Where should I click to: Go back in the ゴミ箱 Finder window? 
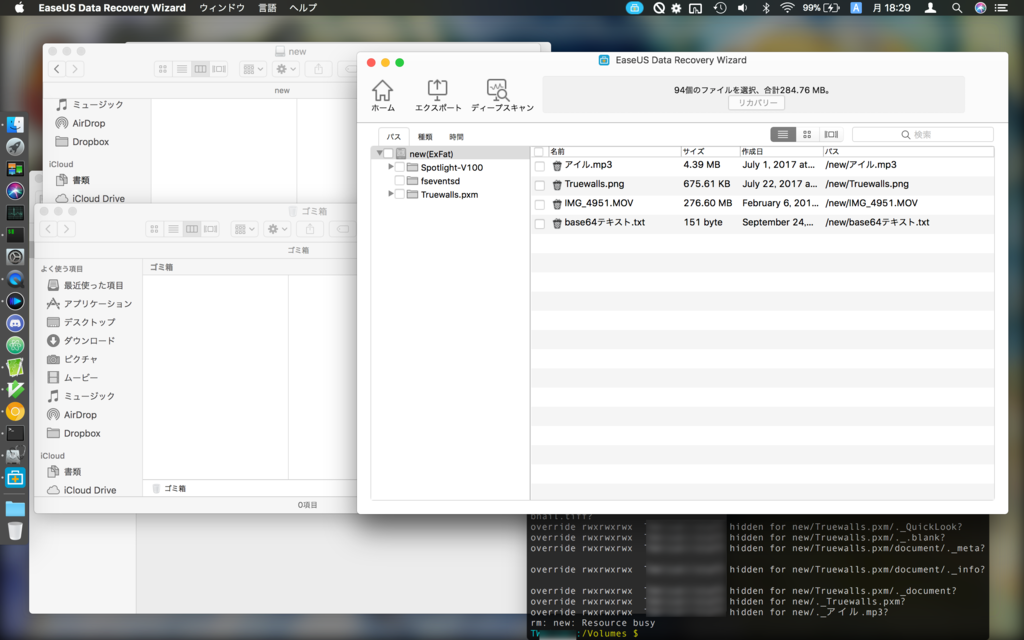pos(48,229)
